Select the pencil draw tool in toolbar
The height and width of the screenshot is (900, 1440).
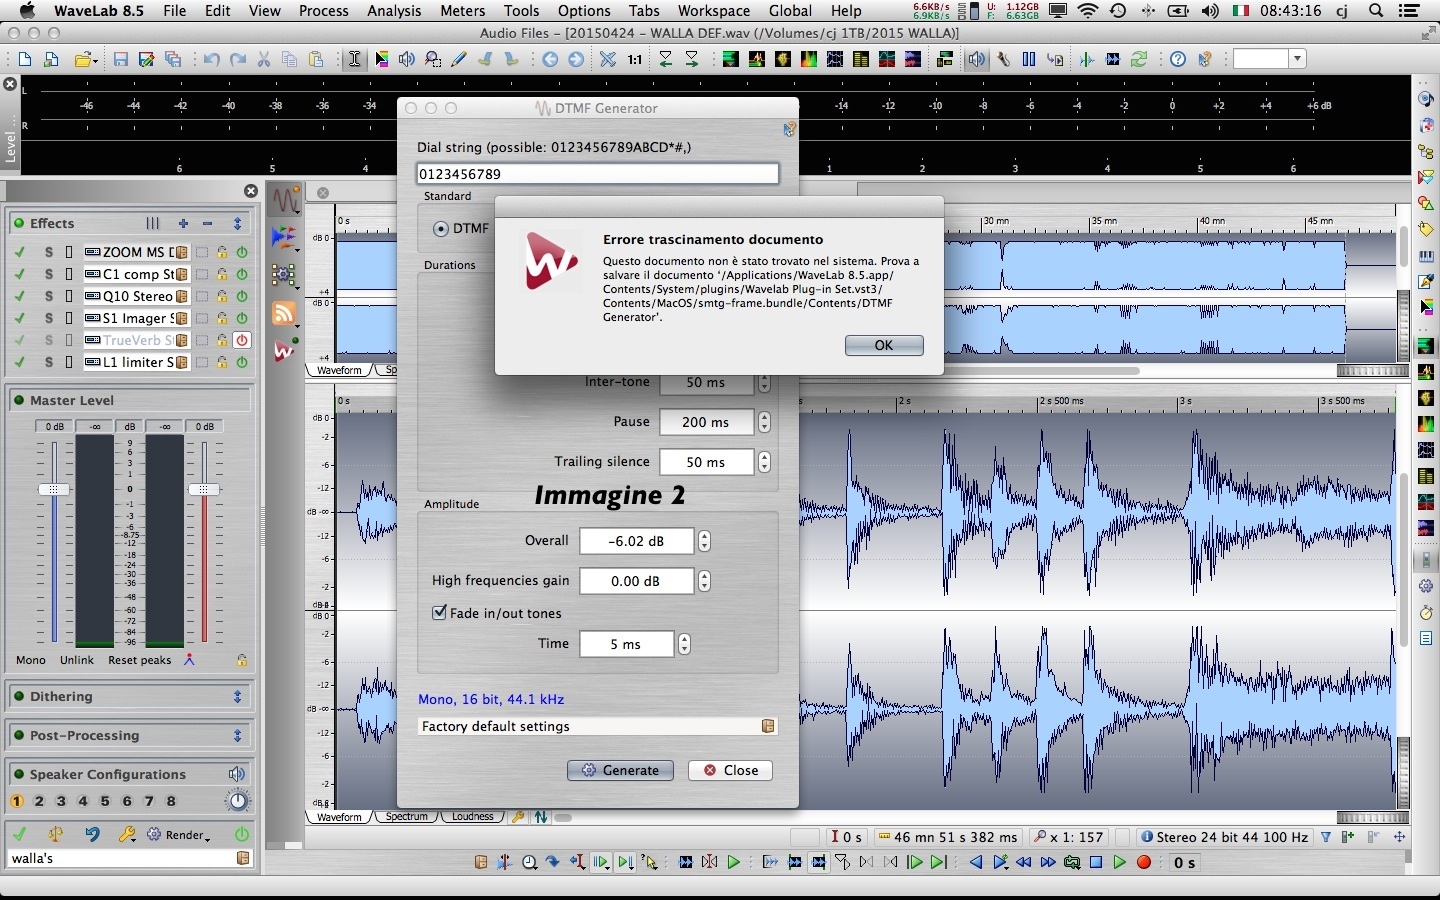point(459,60)
